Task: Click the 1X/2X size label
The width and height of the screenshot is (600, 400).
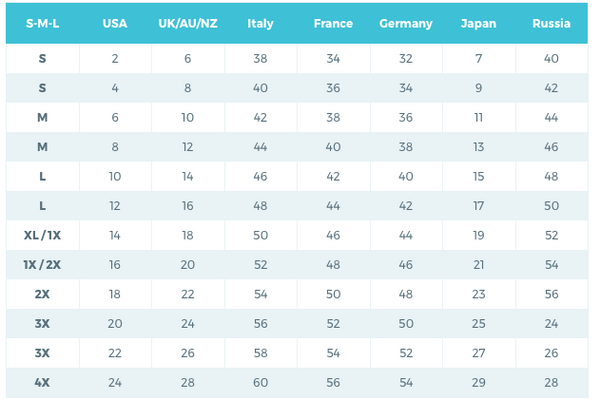Action: [x=42, y=265]
